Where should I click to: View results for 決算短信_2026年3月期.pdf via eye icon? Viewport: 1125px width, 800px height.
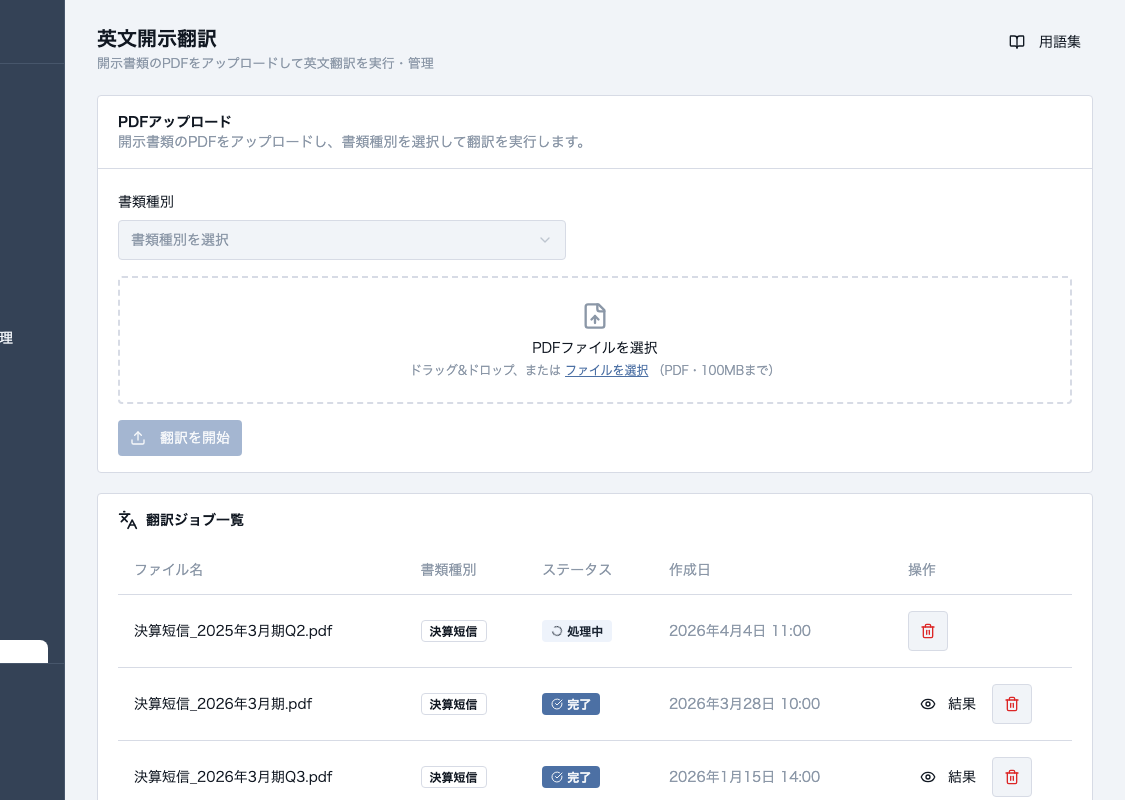929,704
